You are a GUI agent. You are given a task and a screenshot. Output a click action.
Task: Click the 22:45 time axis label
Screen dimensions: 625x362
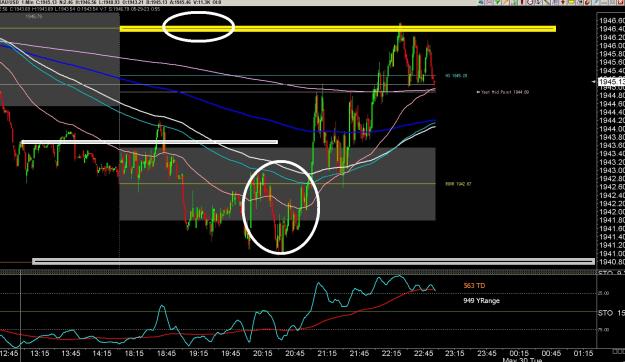[423, 353]
